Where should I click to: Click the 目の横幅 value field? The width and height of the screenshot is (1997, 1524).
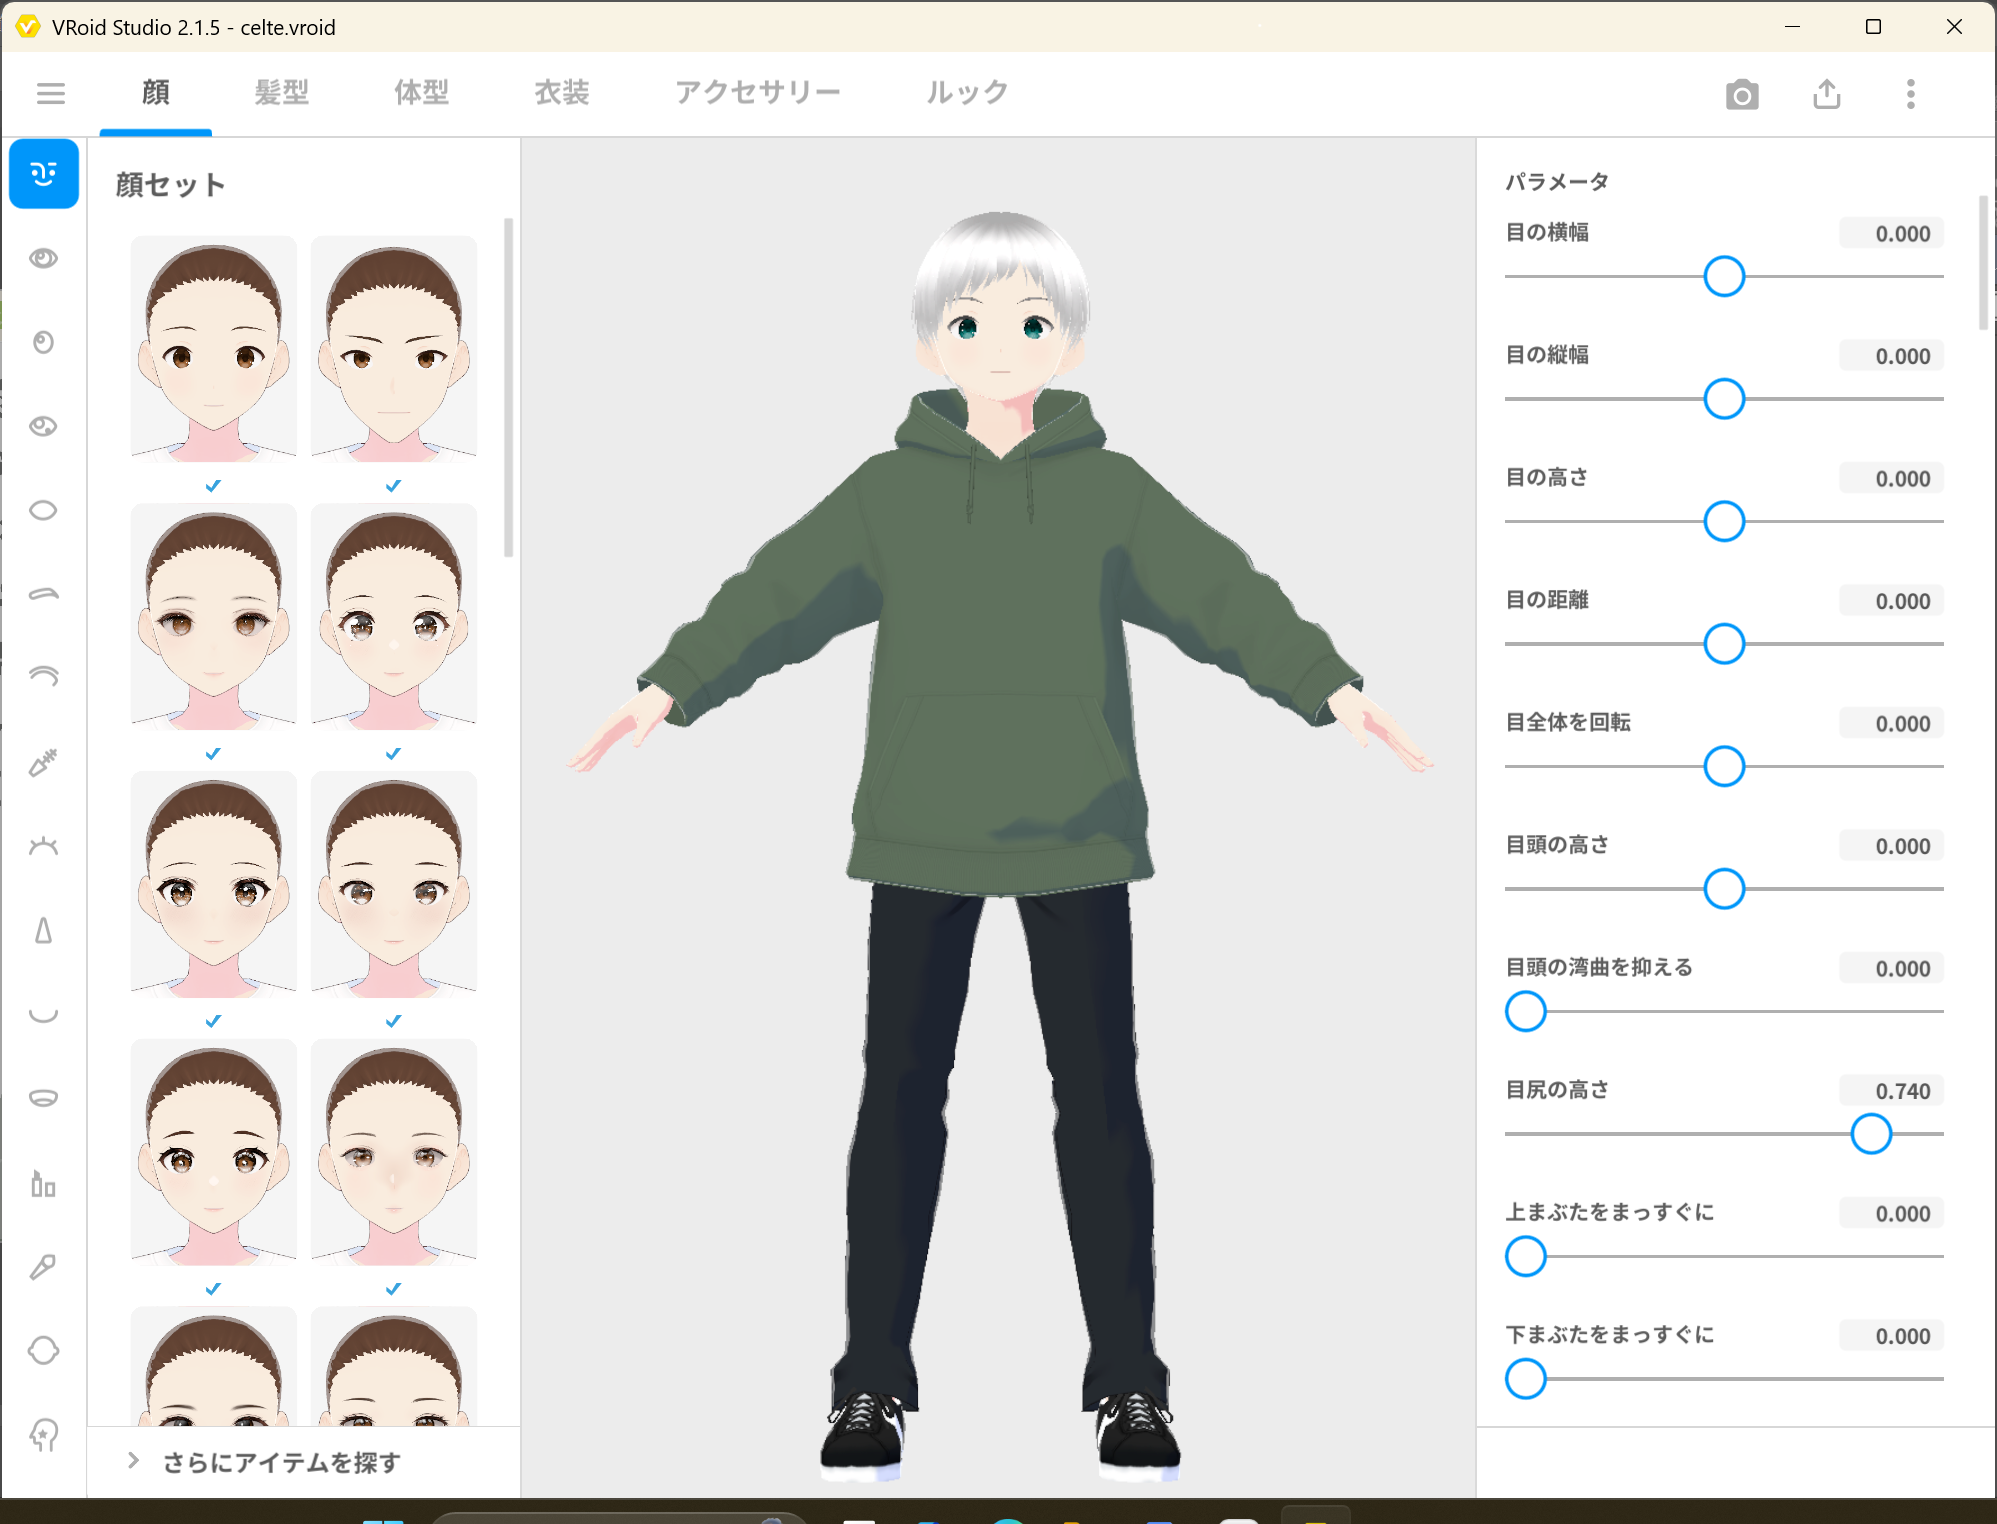[1890, 234]
